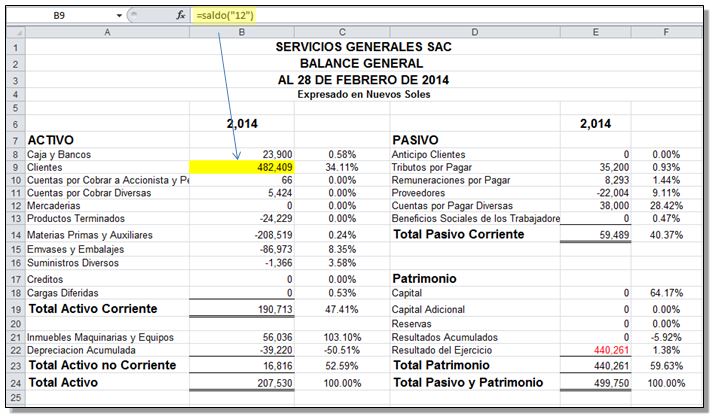Image resolution: width=715 pixels, height=416 pixels.
Task: Select column C header
Action: click(x=342, y=32)
